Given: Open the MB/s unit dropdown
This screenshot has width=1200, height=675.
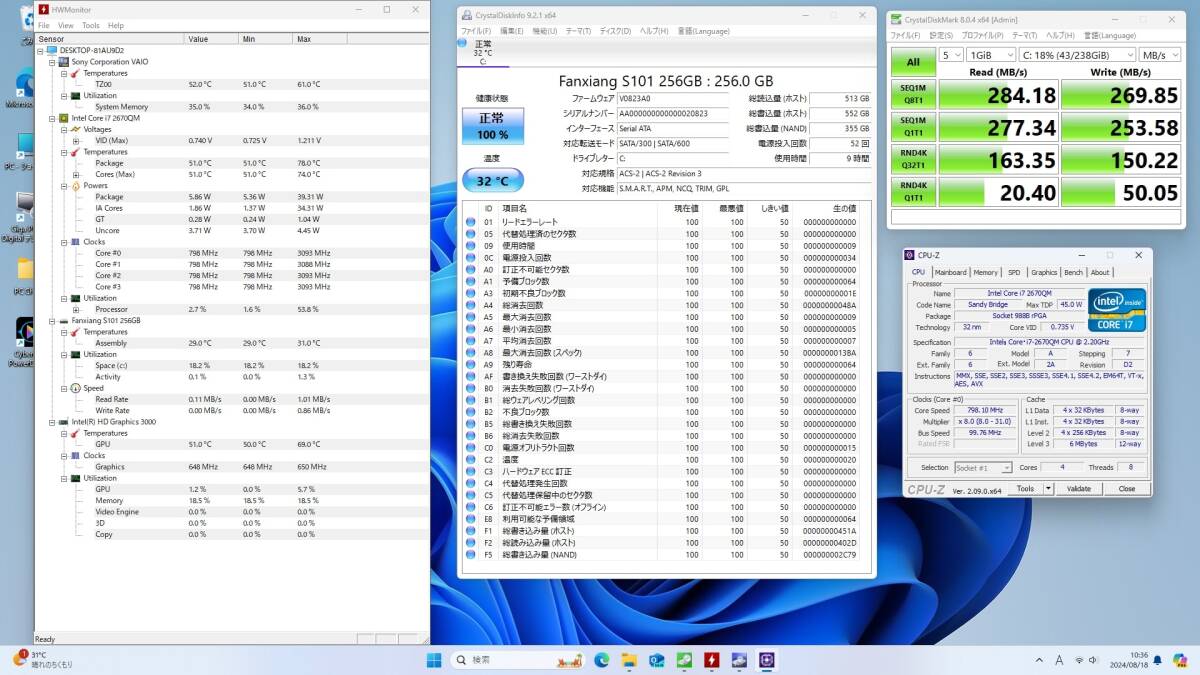Looking at the screenshot, I should point(1161,55).
